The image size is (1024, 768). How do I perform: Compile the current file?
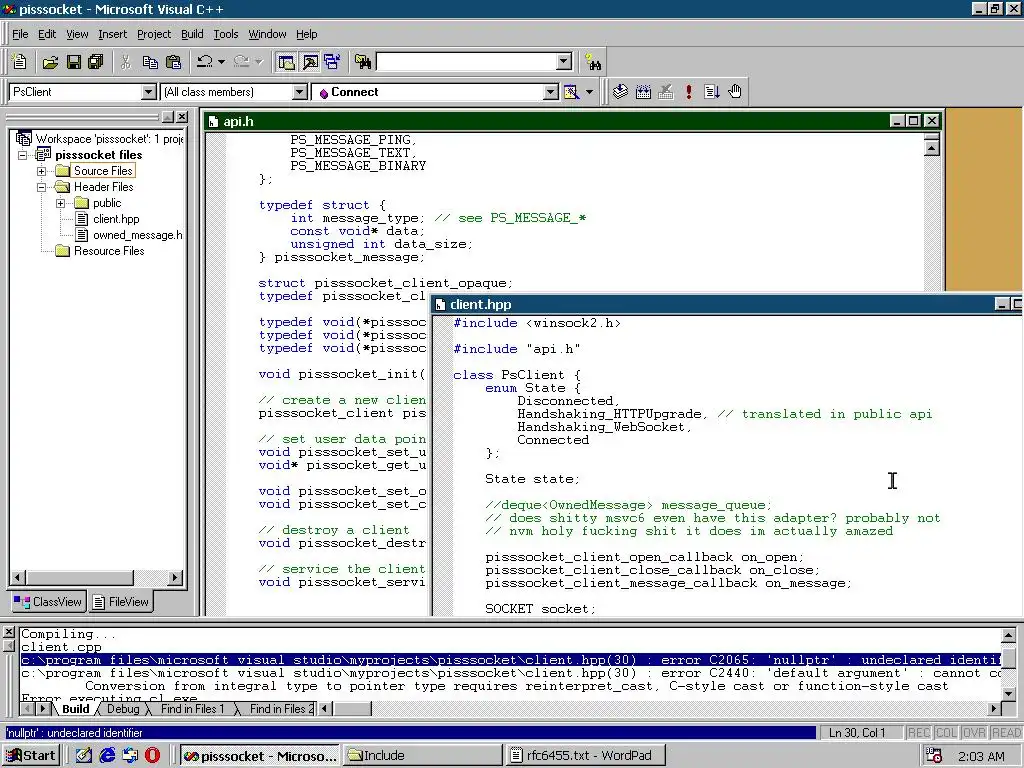(x=620, y=92)
